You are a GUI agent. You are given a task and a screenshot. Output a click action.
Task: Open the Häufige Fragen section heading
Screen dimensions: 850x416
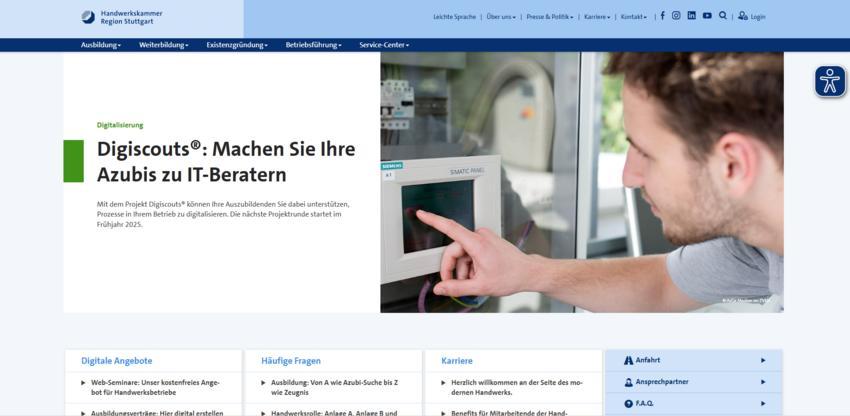pyautogui.click(x=291, y=361)
